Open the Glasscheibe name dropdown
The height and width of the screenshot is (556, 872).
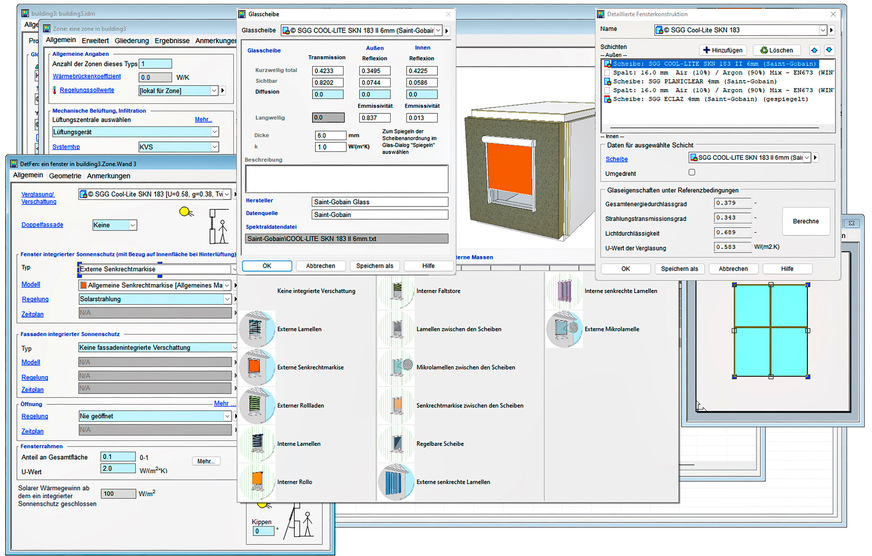[x=438, y=31]
